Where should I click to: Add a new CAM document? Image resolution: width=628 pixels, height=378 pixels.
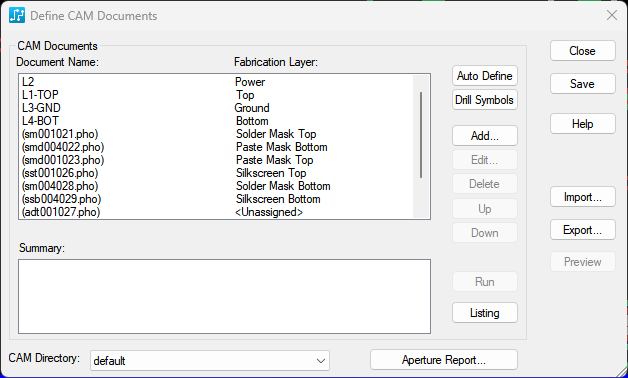(x=485, y=136)
